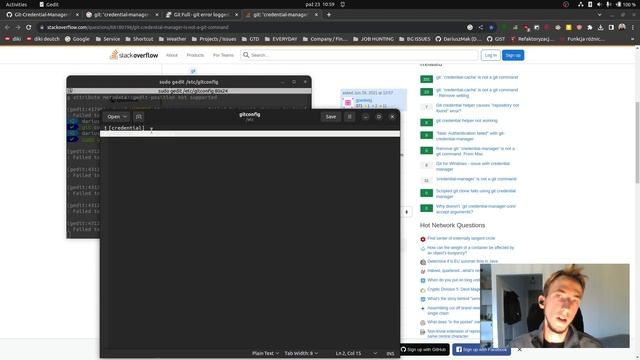The width and height of the screenshot is (640, 360).
Task: Dismiss the sign-up banner with X
Action: (x=520, y=349)
